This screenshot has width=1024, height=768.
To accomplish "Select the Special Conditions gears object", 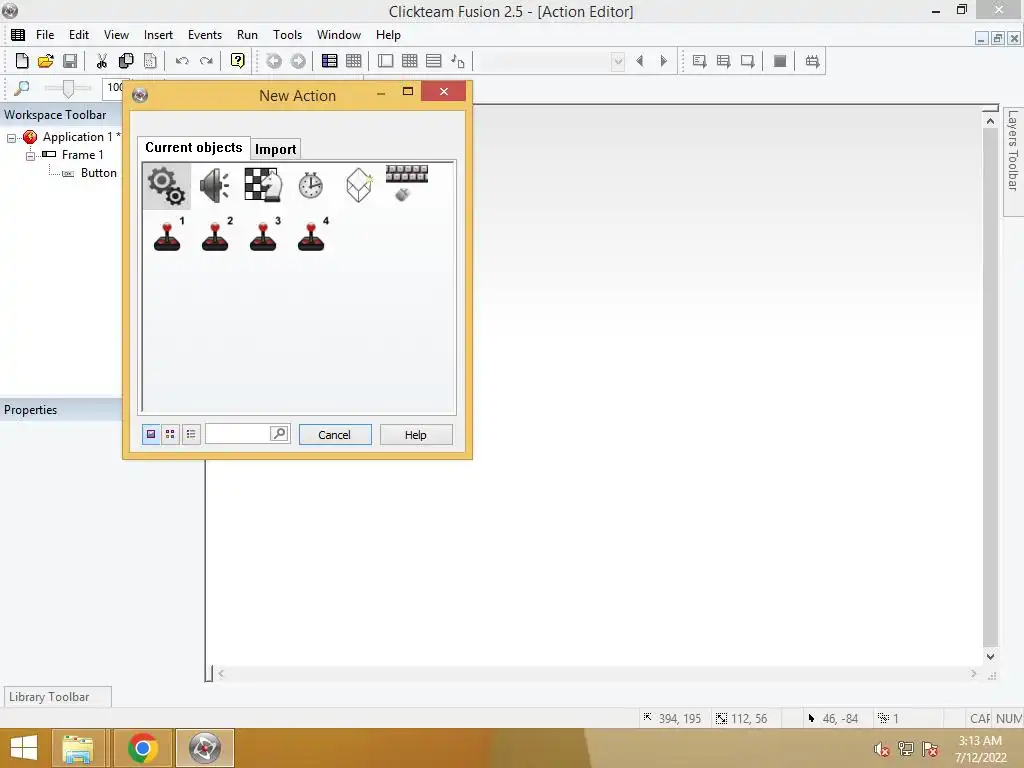I will click(x=167, y=186).
